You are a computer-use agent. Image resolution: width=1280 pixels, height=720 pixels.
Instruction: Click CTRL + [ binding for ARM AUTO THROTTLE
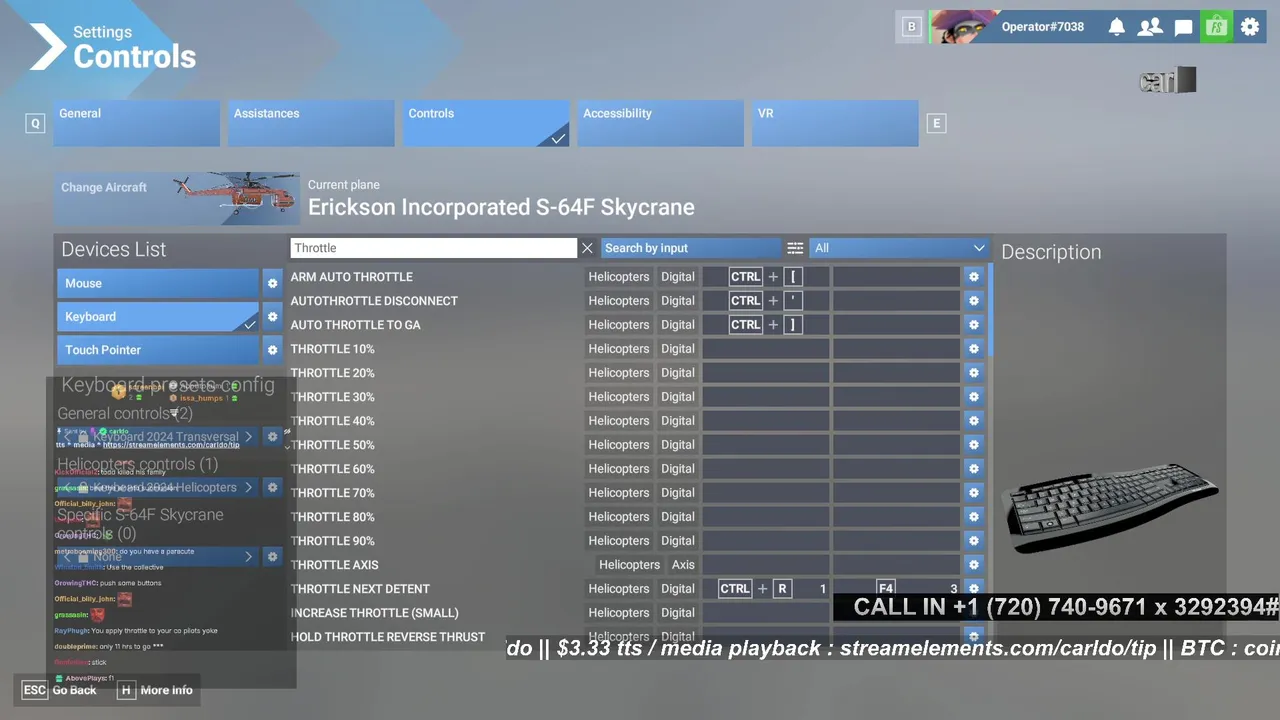(765, 277)
